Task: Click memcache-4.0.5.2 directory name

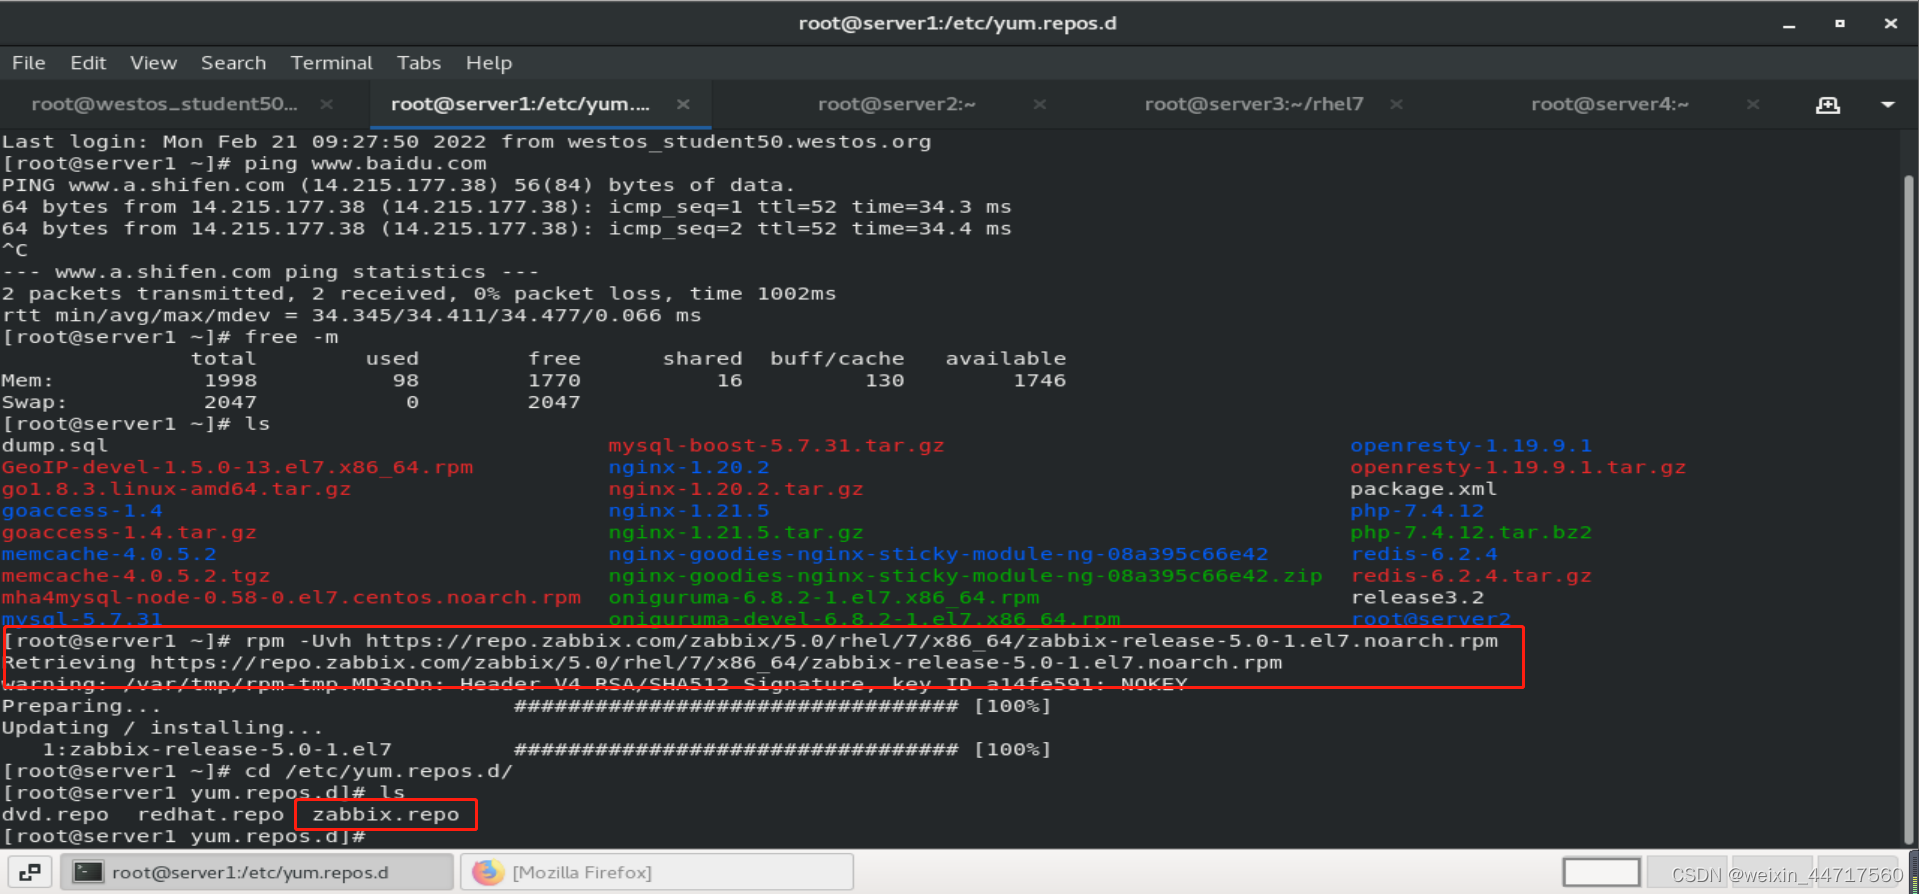Action: (x=109, y=555)
